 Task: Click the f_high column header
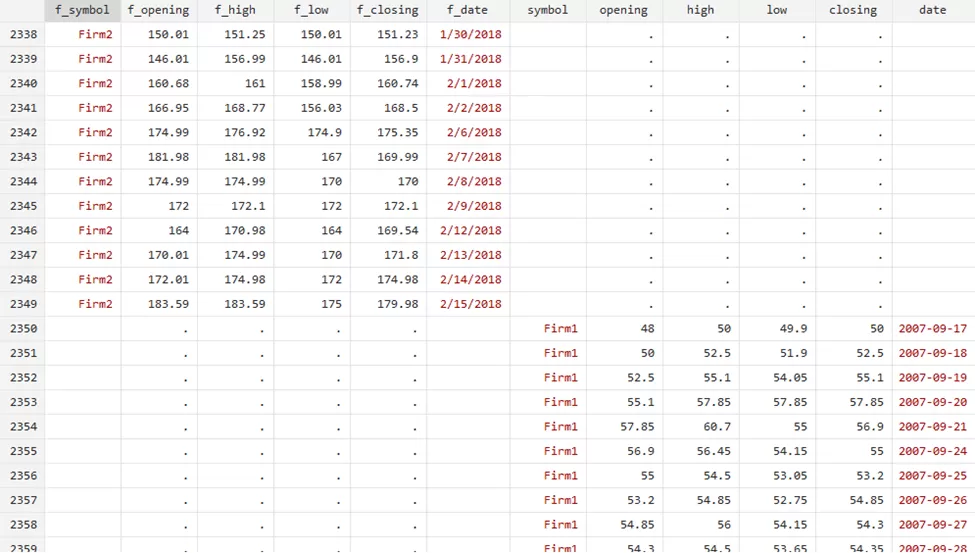(236, 11)
